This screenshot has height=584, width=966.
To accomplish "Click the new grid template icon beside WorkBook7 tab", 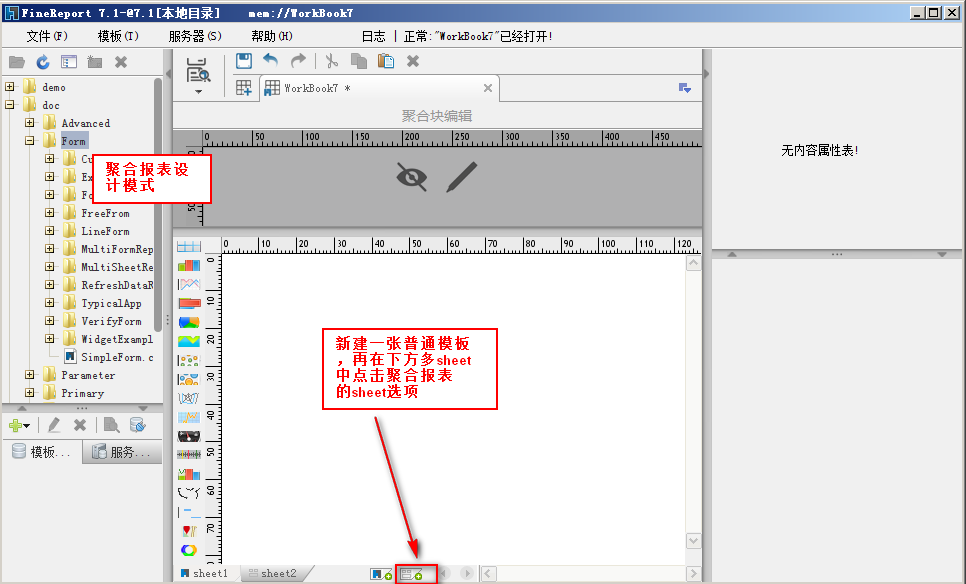I will tap(244, 88).
